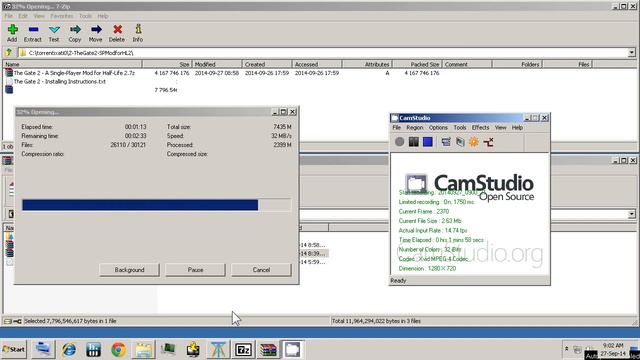Click the WinRAR books taskbar icon
640x360 pixels.
point(268,350)
